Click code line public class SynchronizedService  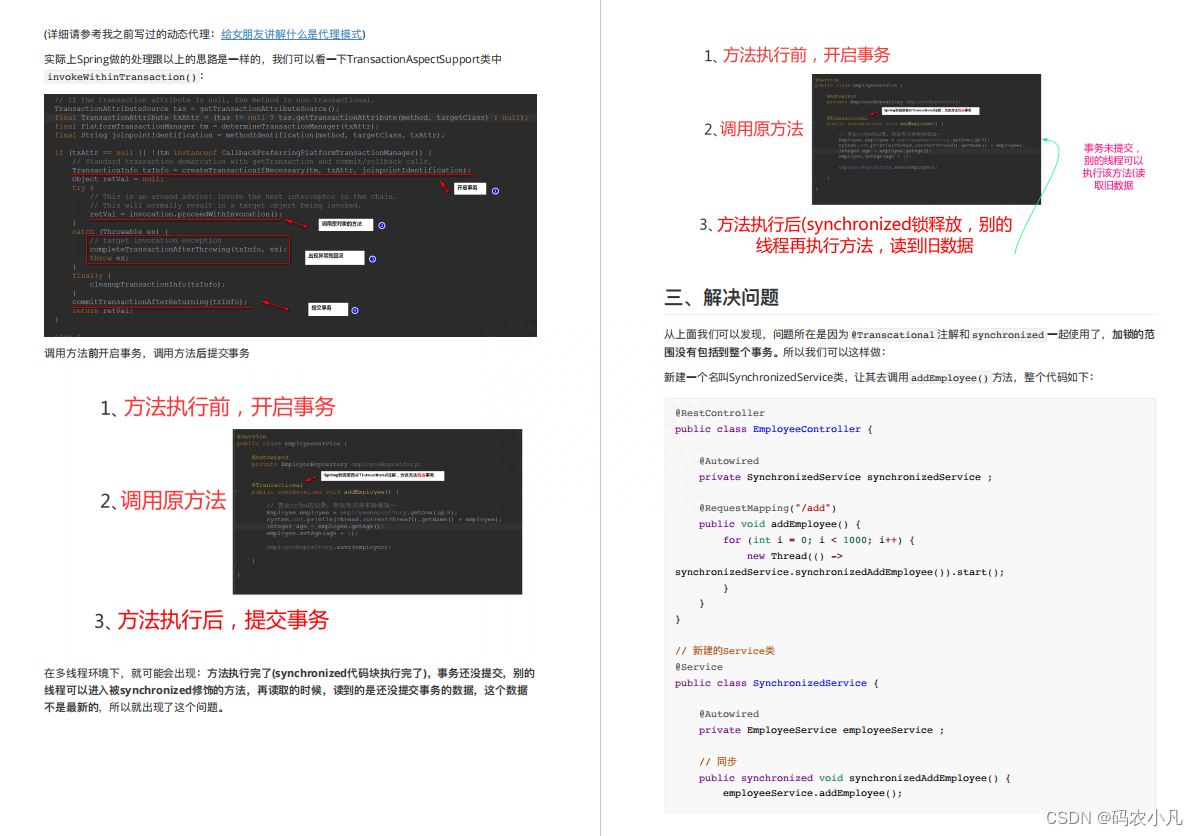(776, 683)
